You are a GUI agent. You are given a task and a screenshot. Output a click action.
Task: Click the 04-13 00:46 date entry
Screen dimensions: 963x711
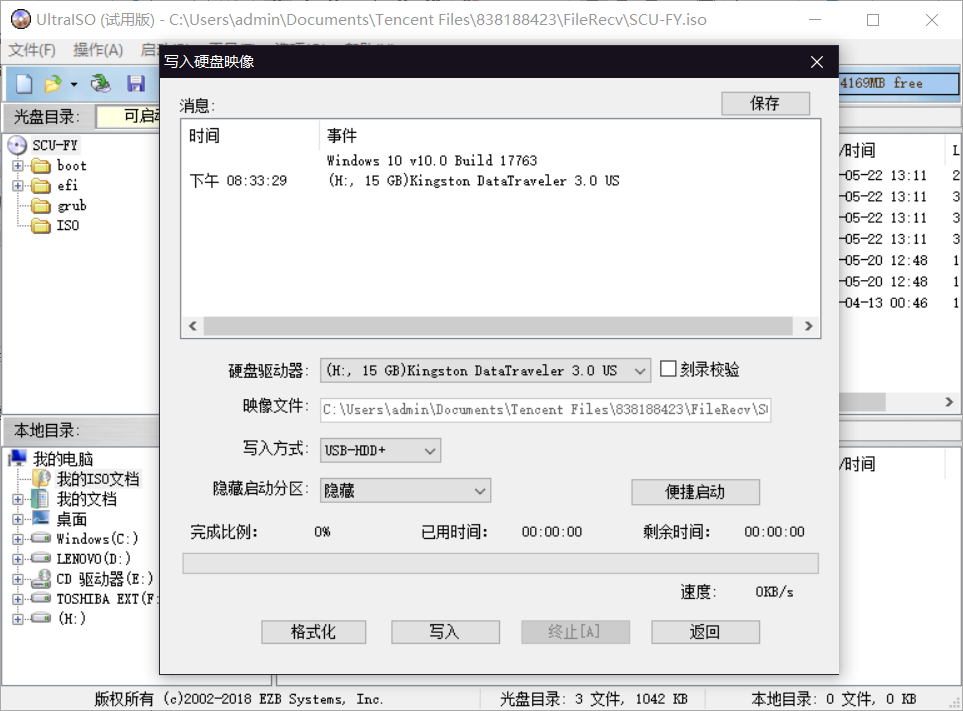coord(883,303)
